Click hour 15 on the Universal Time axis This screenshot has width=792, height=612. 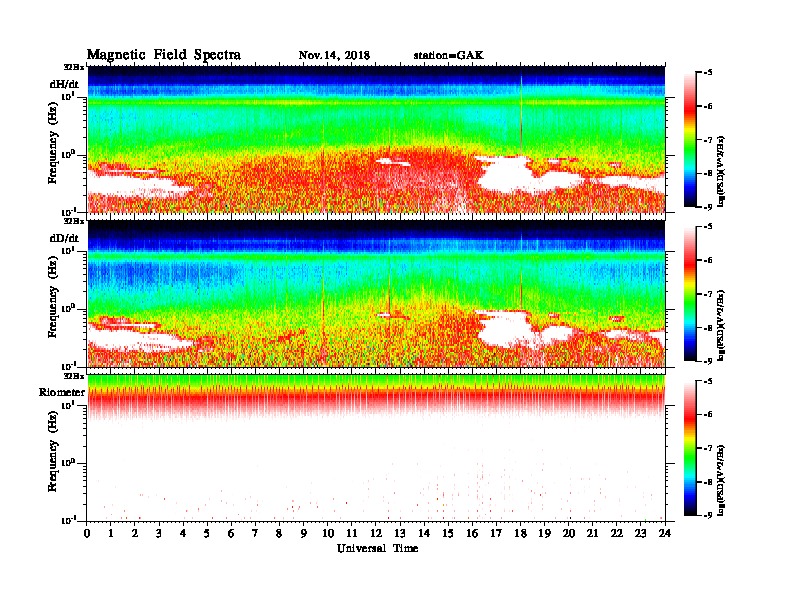point(448,534)
